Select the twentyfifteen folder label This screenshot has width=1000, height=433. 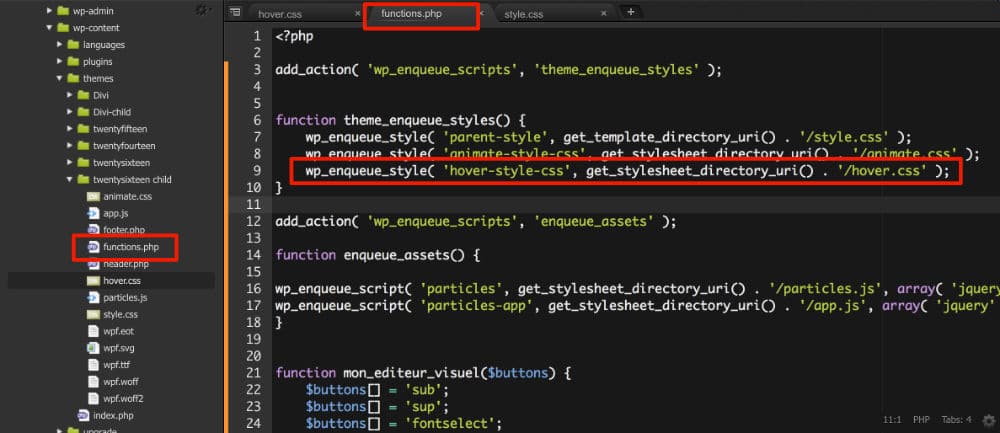point(120,129)
